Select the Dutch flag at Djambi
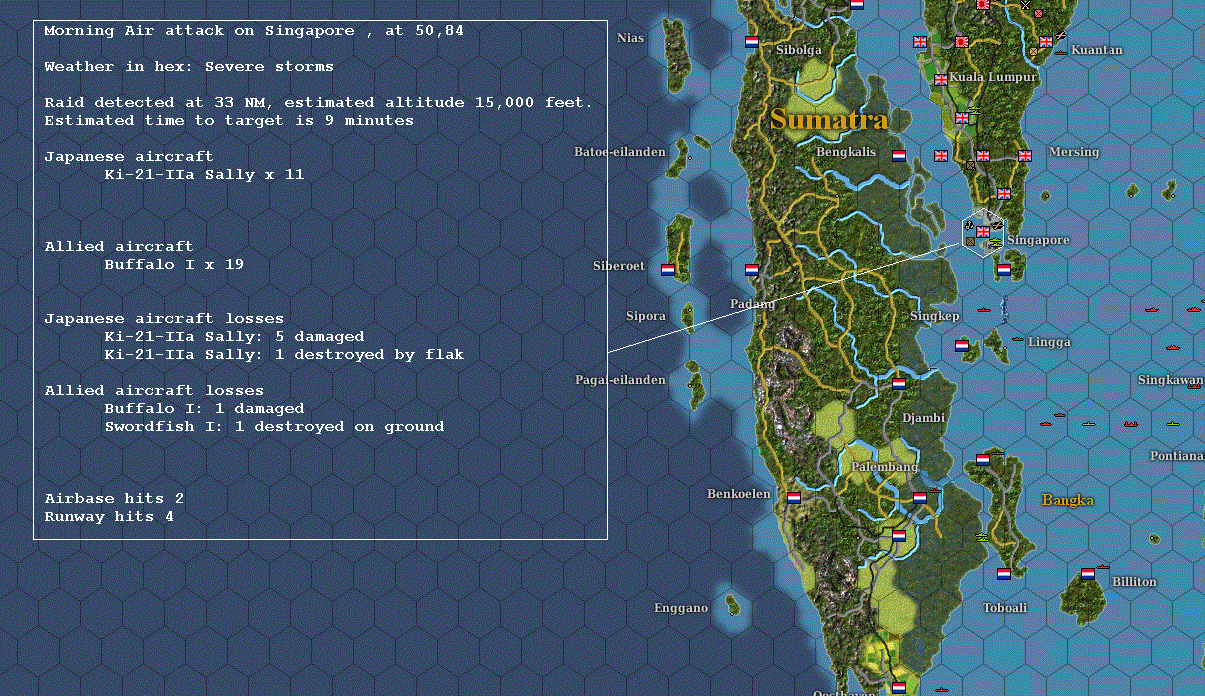Screen dimensions: 1205x696 (898, 383)
